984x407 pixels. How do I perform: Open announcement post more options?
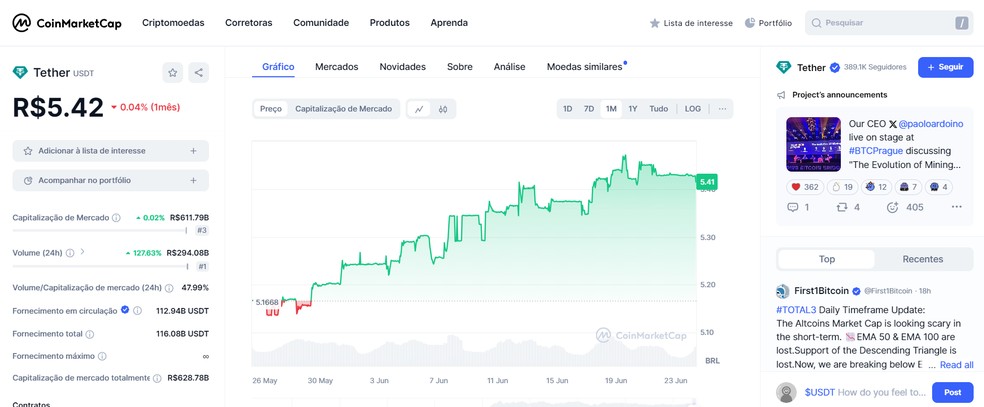click(x=956, y=207)
